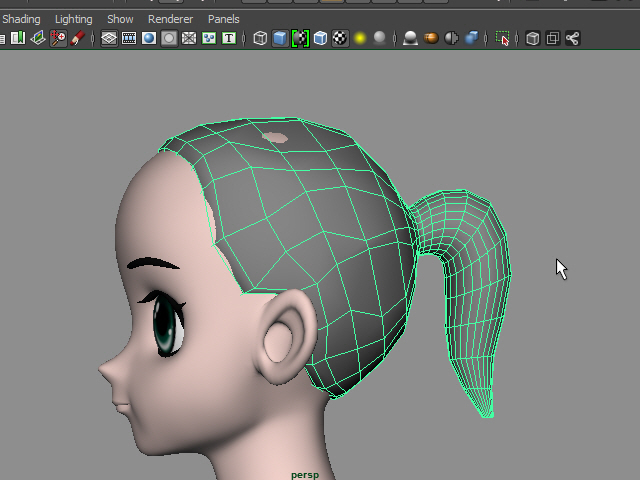The height and width of the screenshot is (480, 640).
Task: Activate the grease pencil tool icon
Action: coord(78,39)
